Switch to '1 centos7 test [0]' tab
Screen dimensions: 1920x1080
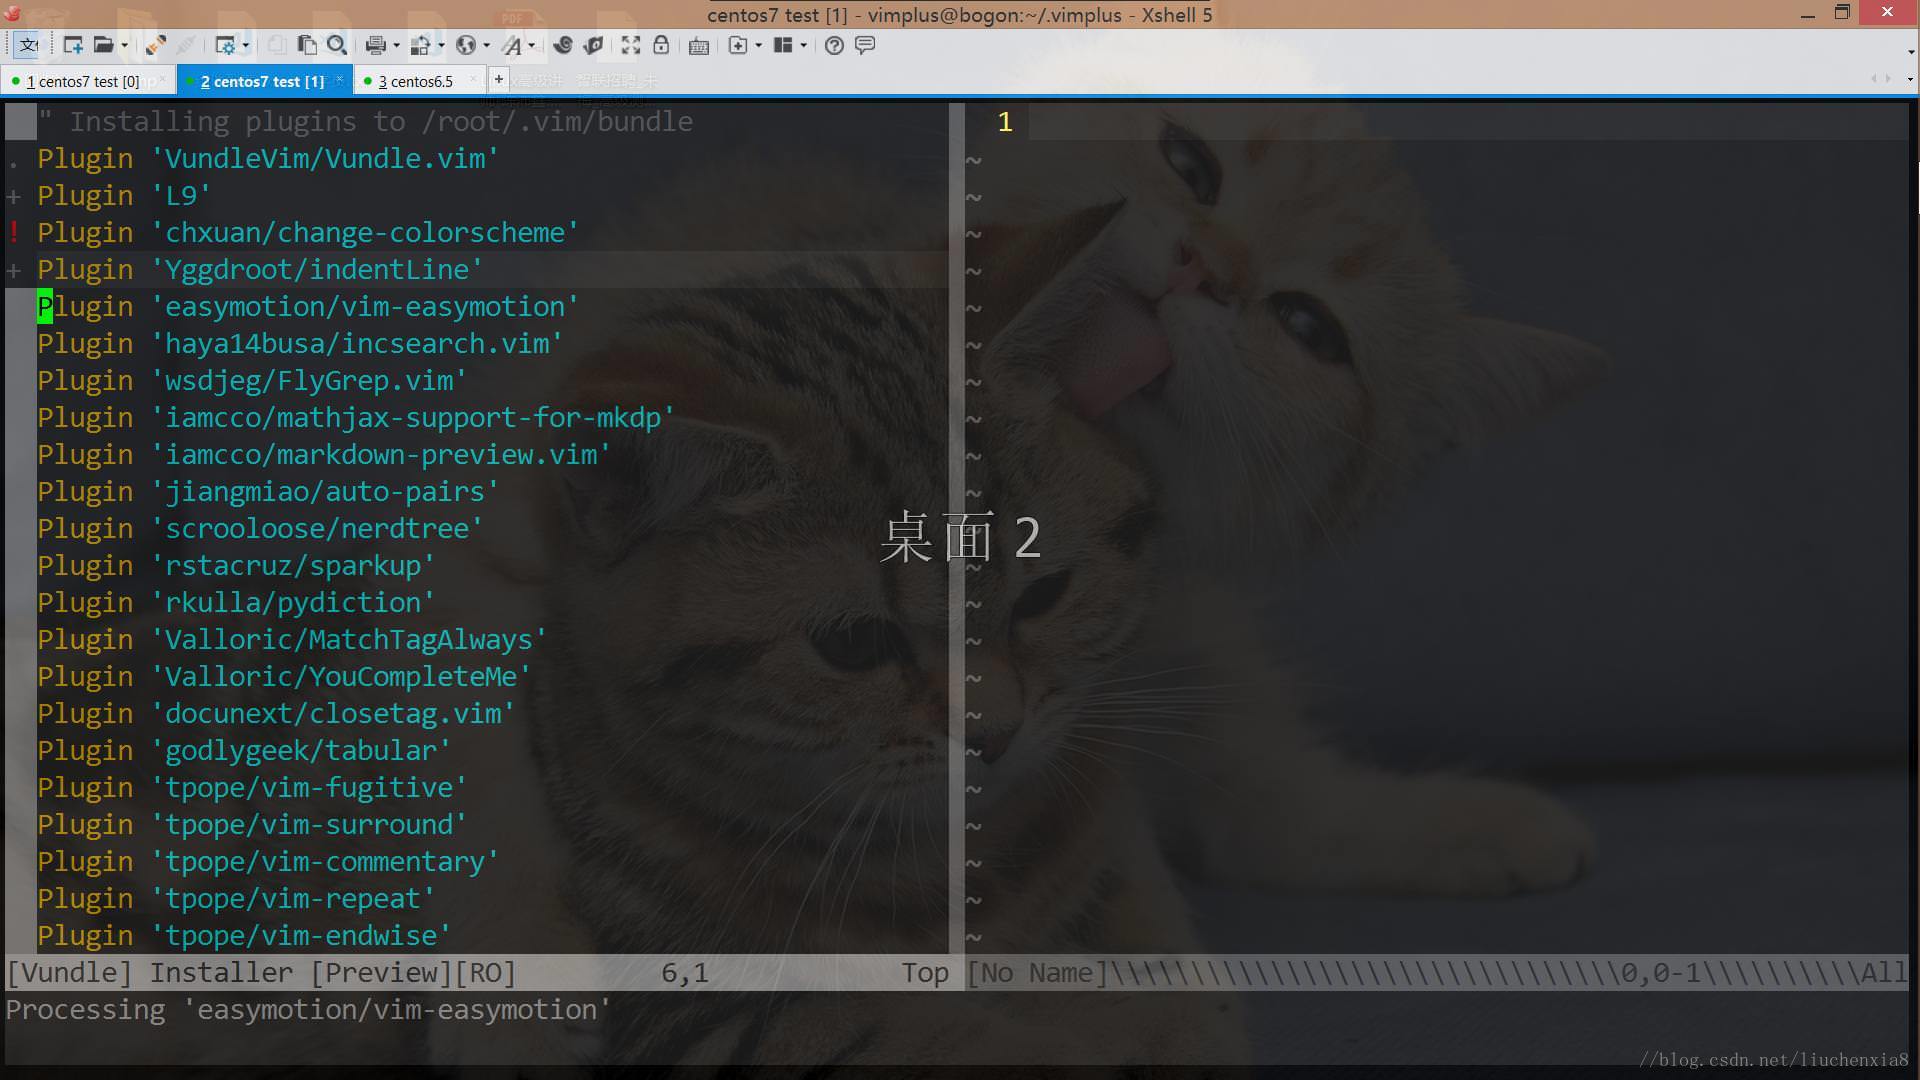(86, 80)
